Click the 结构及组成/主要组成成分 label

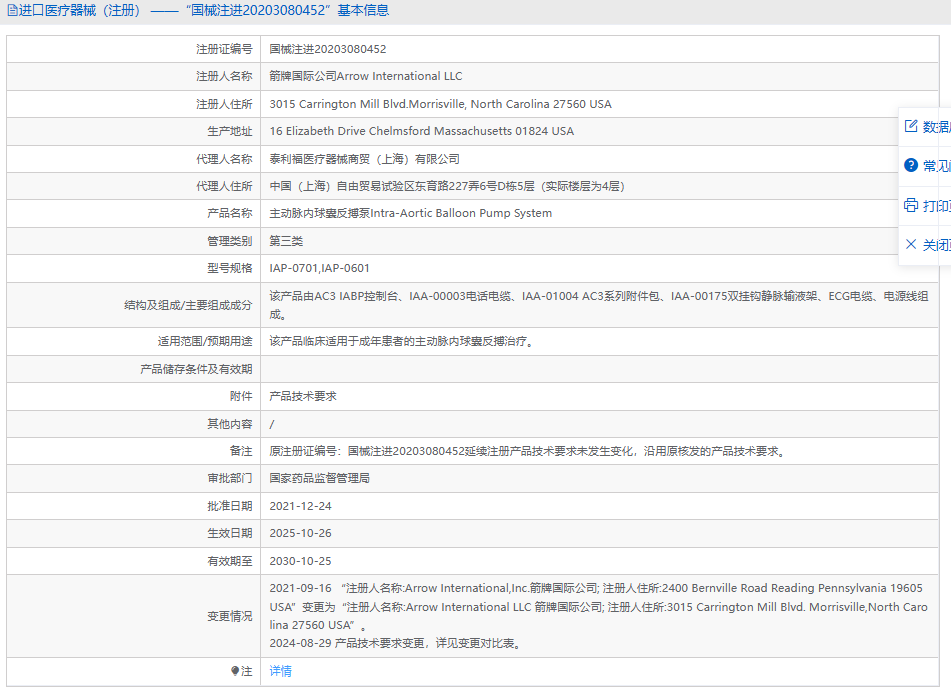188,305
